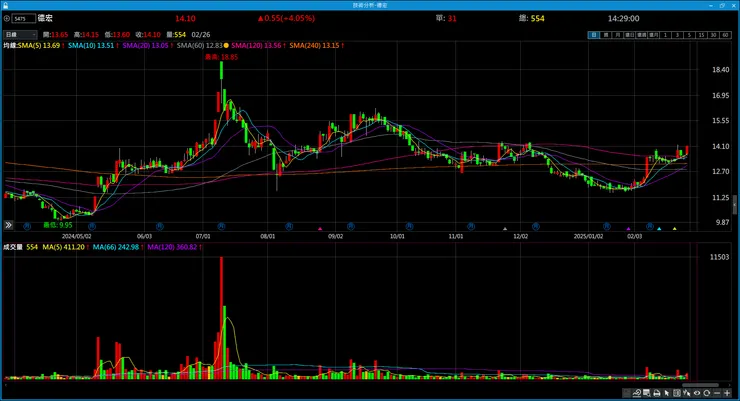Click the gray triangle marker on timeline

(x=505, y=229)
